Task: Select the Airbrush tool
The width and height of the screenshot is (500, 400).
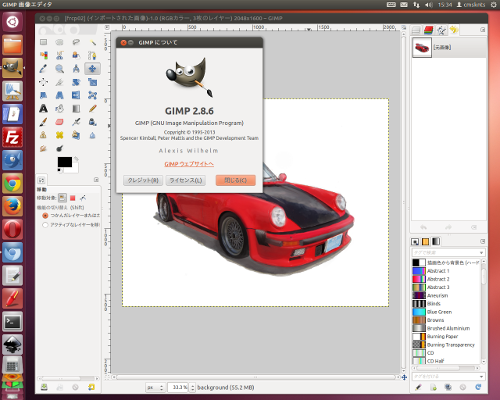Action: click(x=76, y=122)
